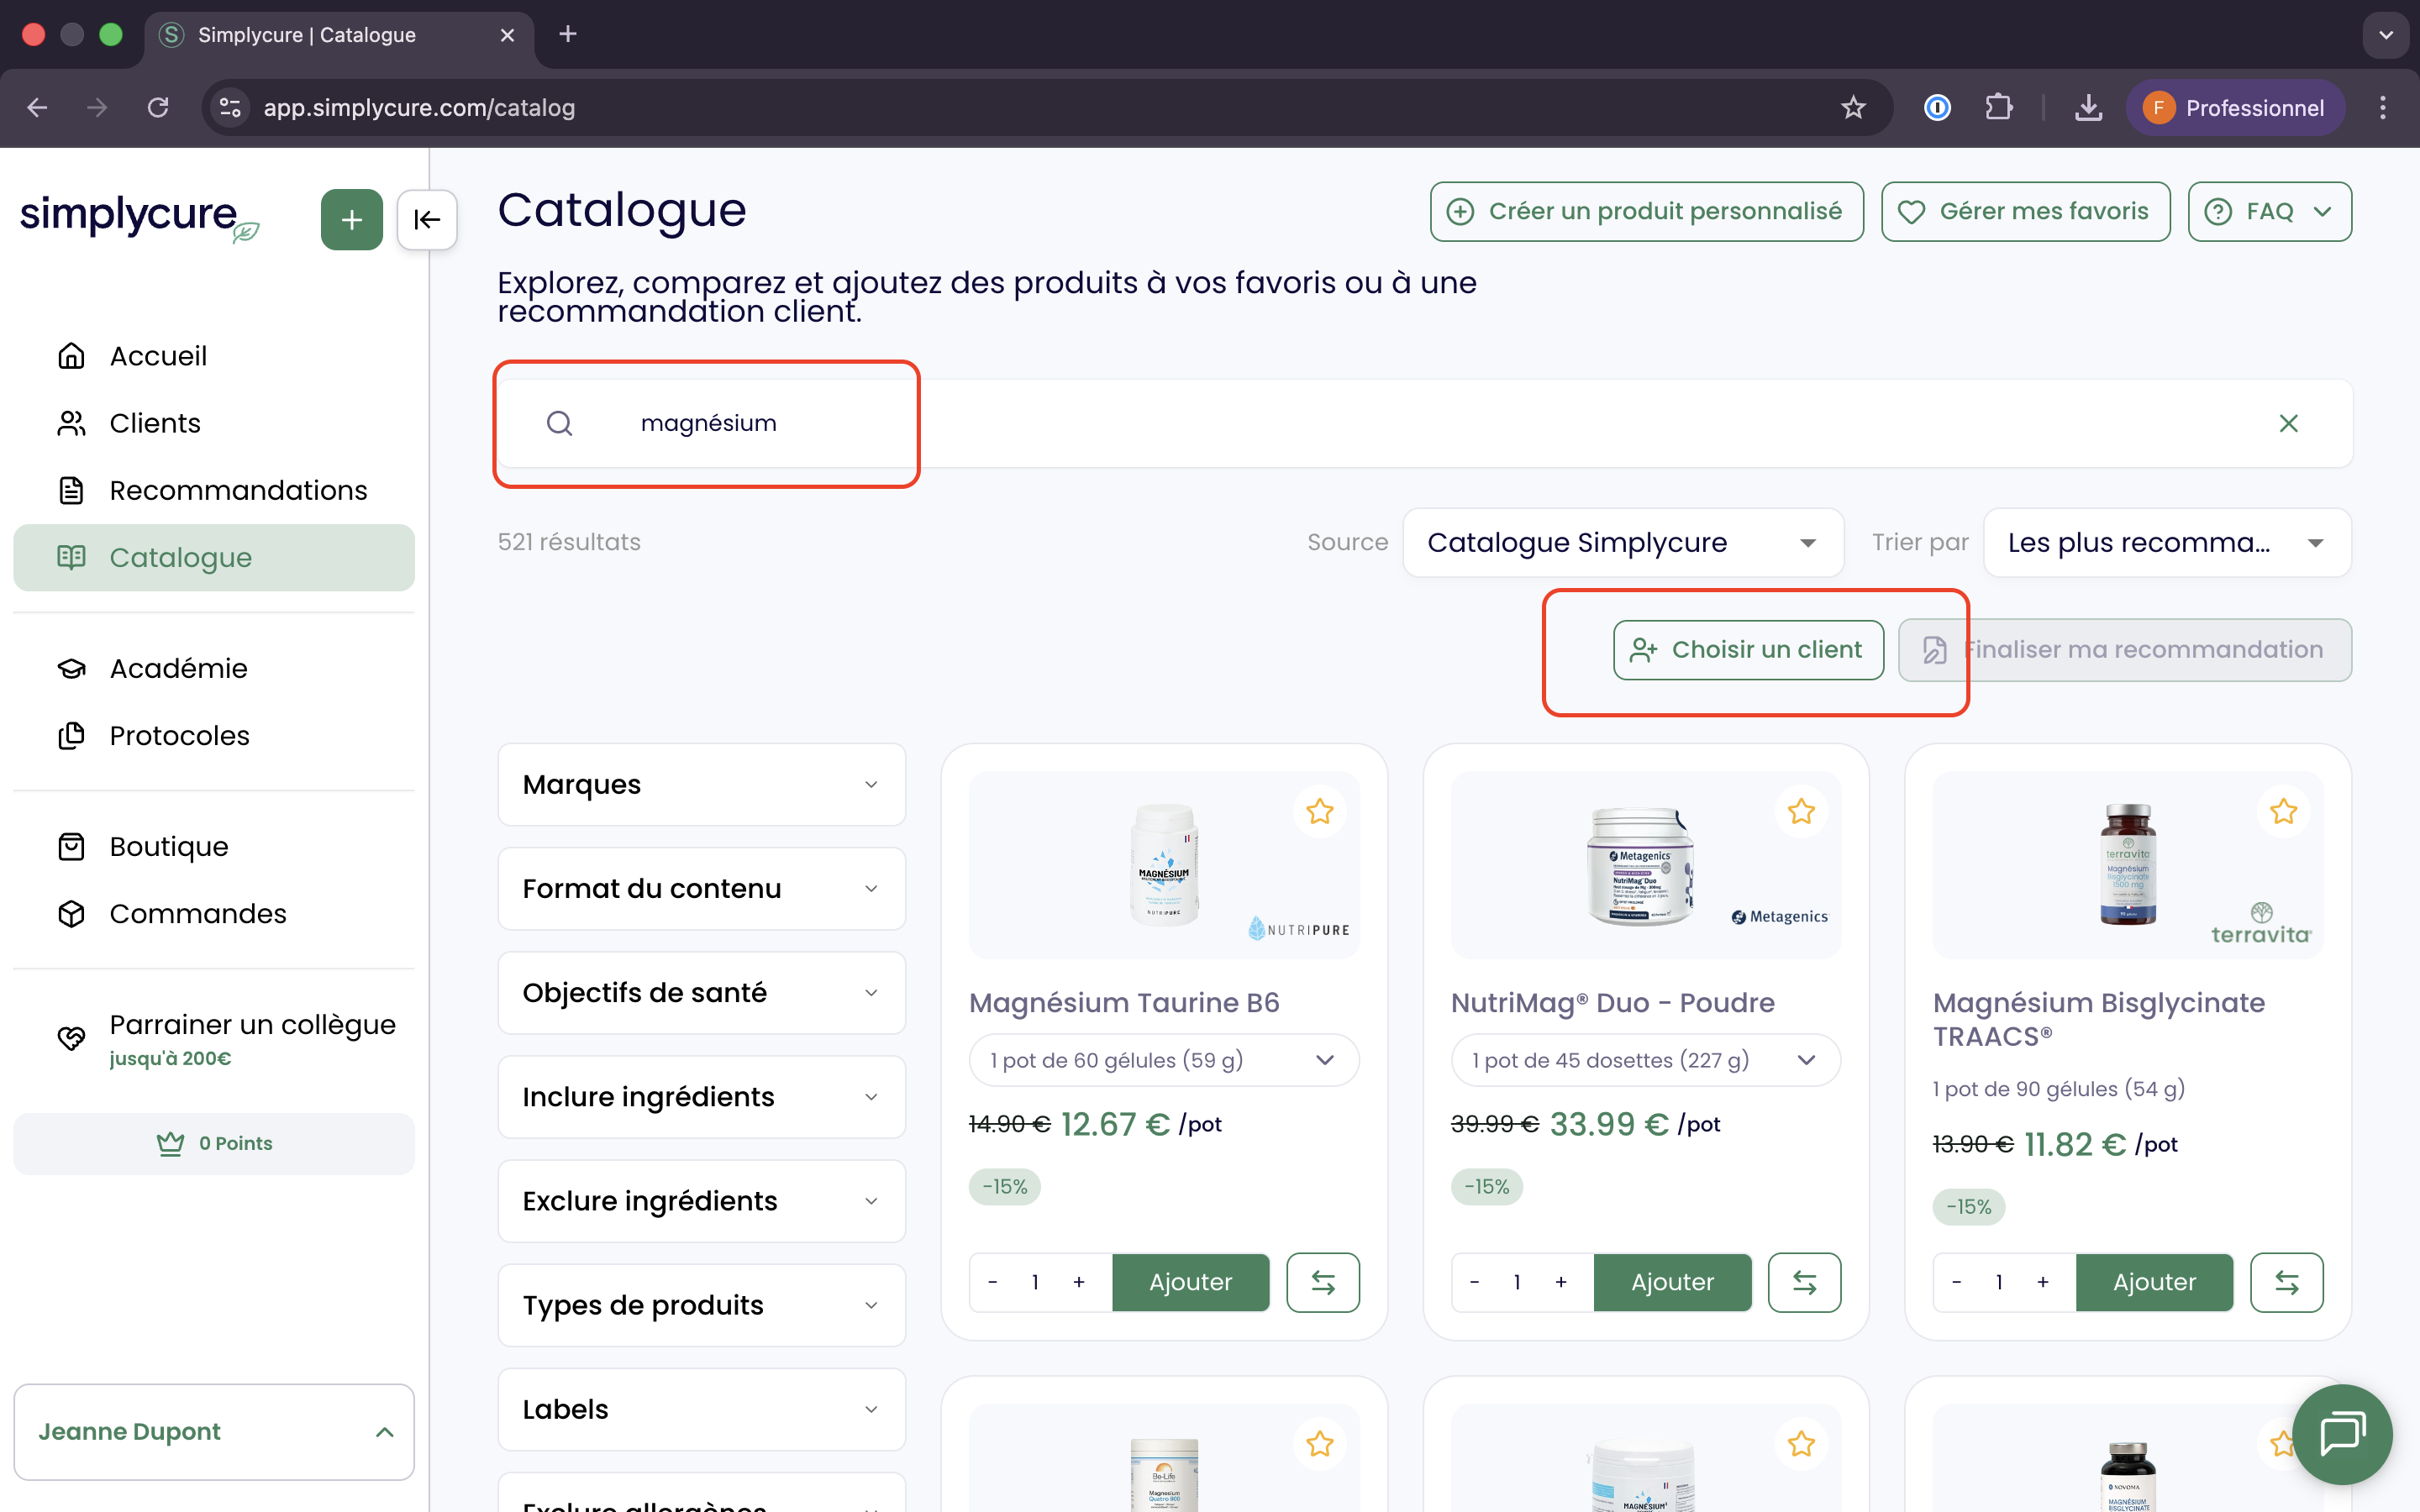2420x1512 pixels.
Task: Compare Magnésium Taurine B6 swap icon
Action: click(x=1323, y=1282)
